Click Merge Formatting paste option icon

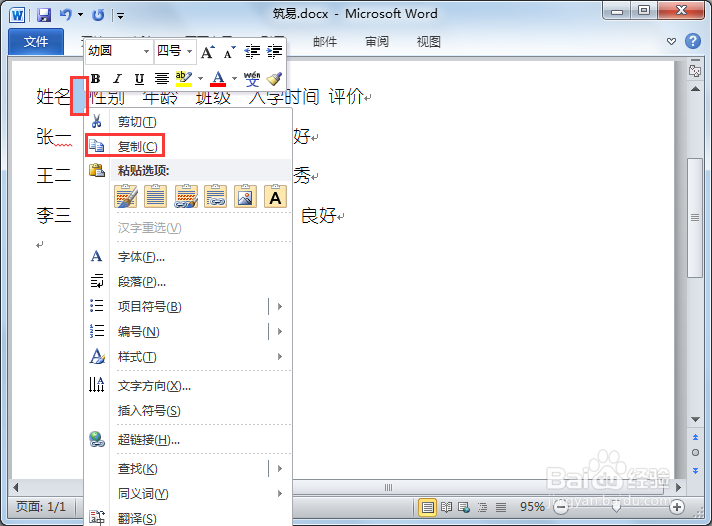(156, 196)
